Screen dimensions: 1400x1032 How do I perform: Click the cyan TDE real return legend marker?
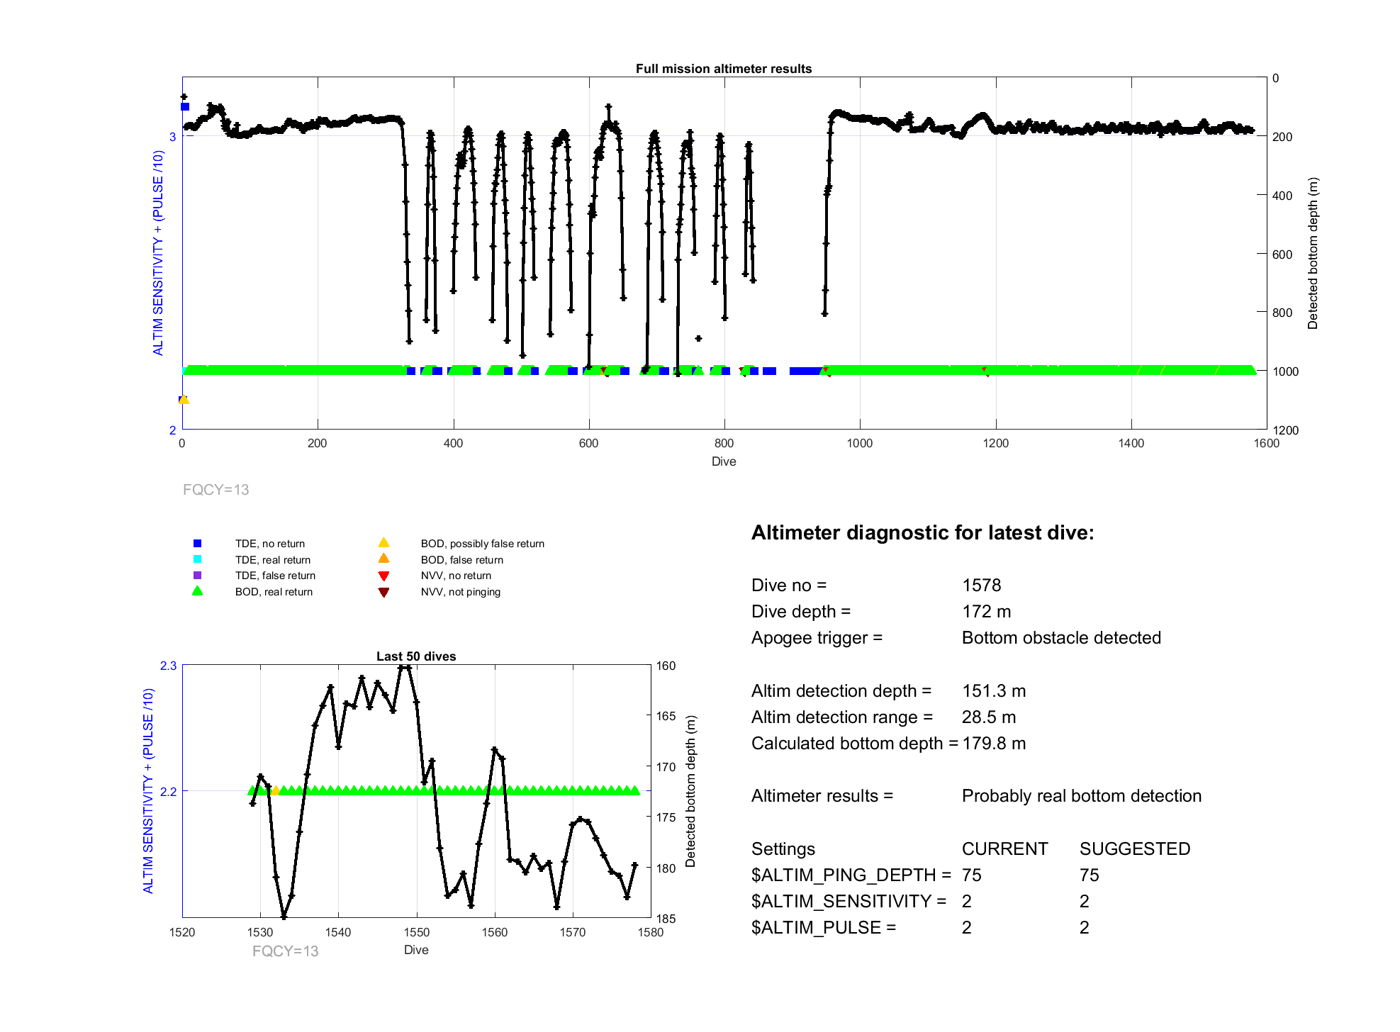(x=197, y=560)
